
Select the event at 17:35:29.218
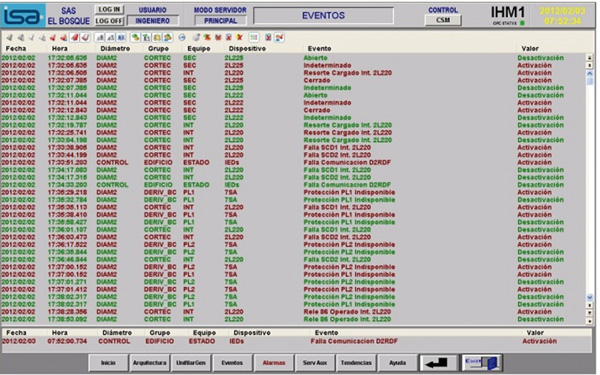[292, 192]
